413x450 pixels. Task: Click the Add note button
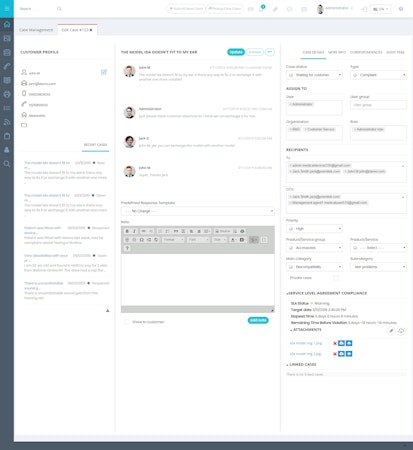tap(258, 320)
